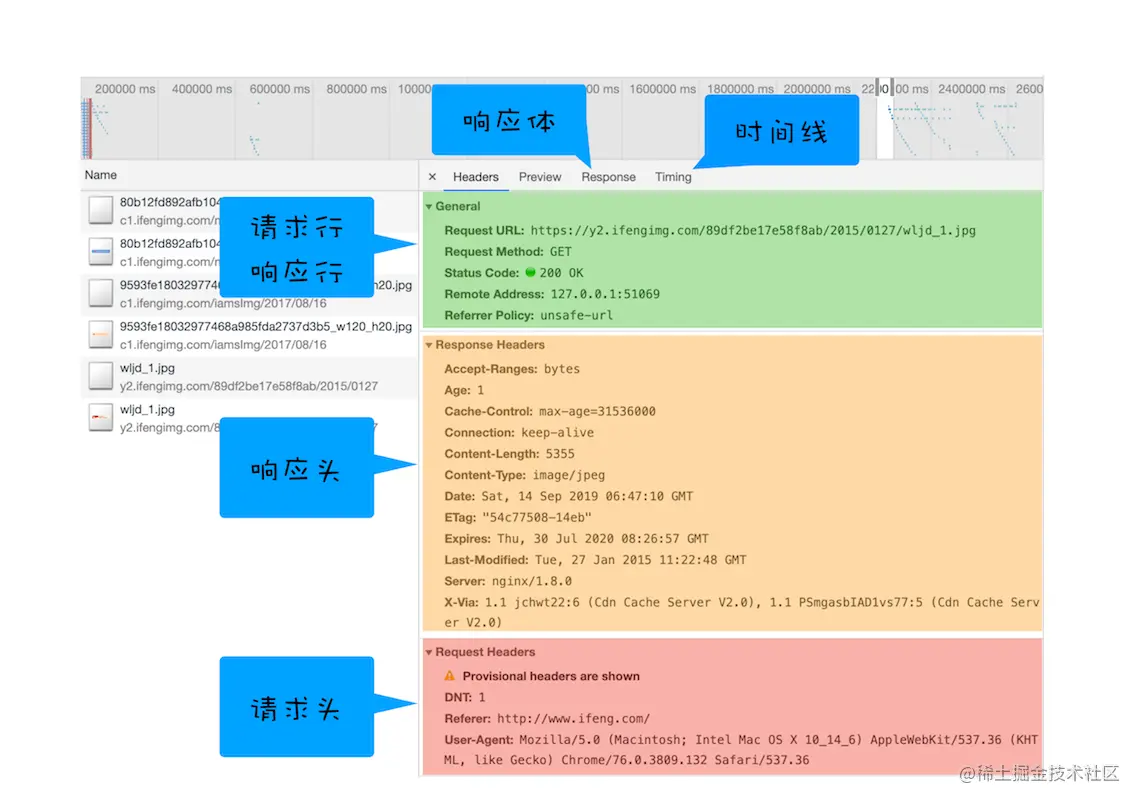Screen dimensions: 1142x806
Task: Close the request details pane
Action: click(433, 177)
